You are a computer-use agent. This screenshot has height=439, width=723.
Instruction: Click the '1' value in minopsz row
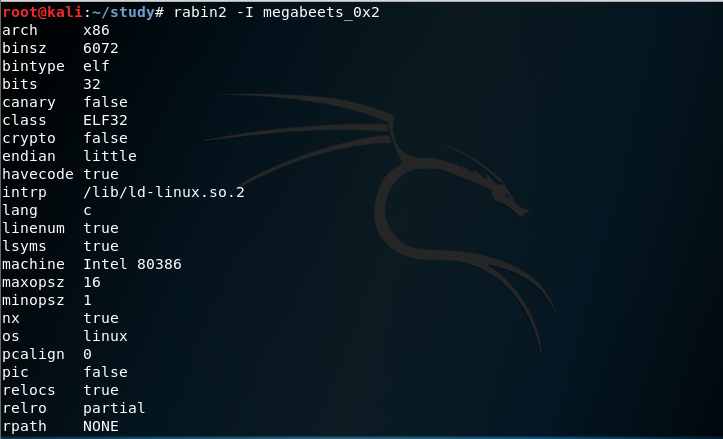pos(88,300)
